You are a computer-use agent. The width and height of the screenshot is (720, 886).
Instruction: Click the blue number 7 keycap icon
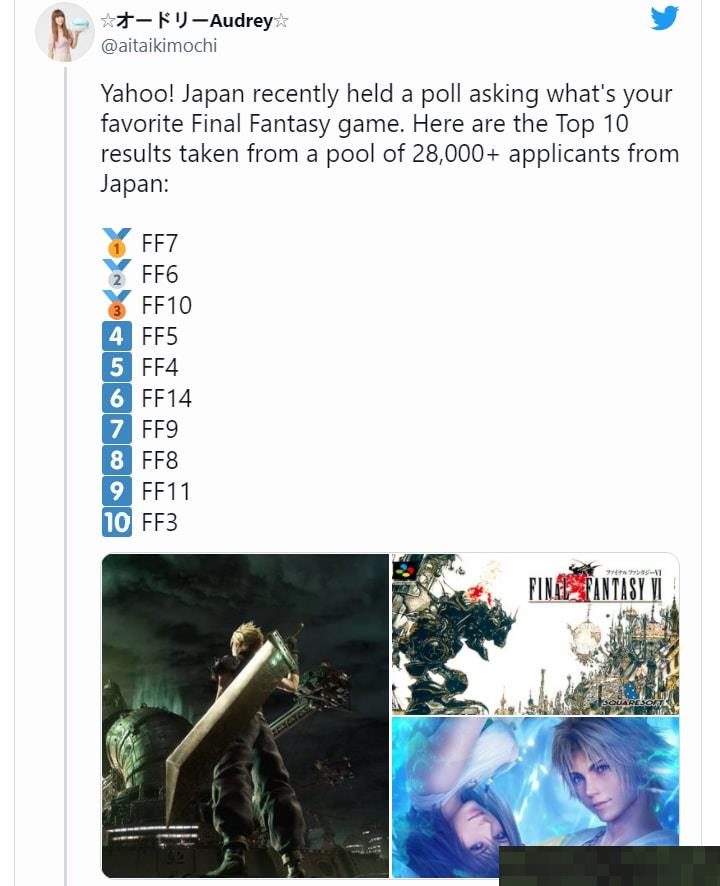pyautogui.click(x=117, y=429)
